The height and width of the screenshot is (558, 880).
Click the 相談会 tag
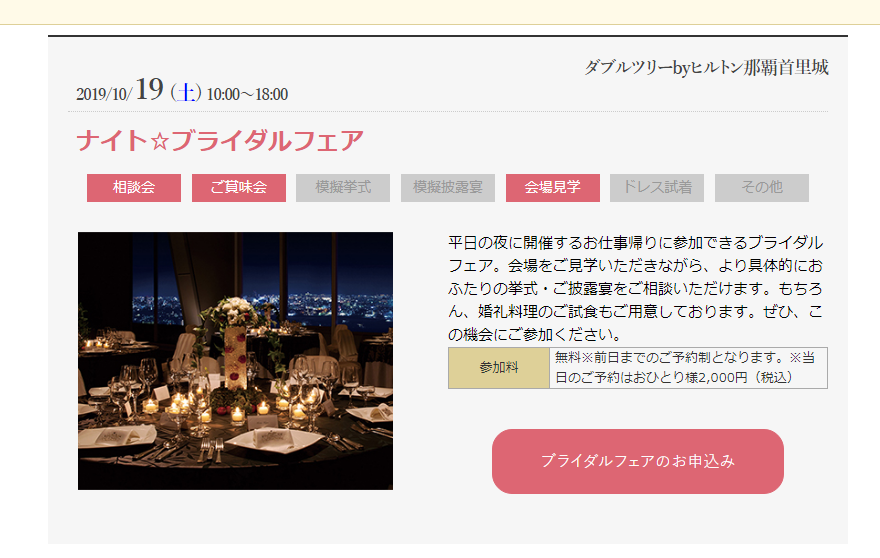134,187
